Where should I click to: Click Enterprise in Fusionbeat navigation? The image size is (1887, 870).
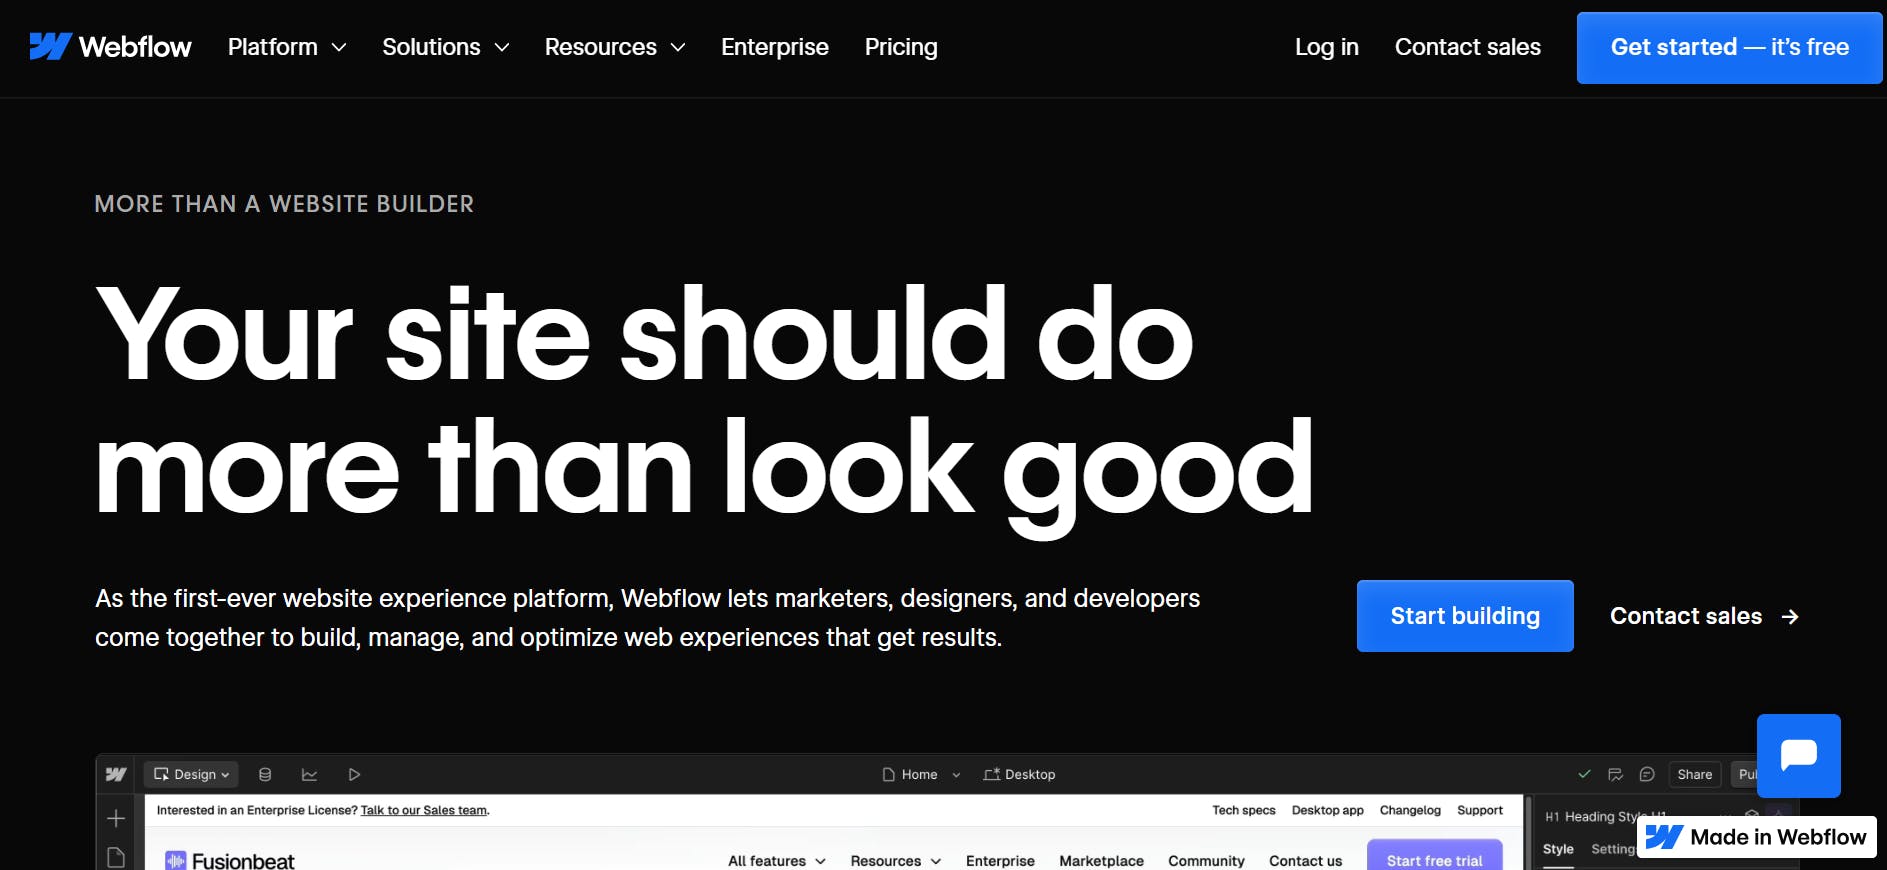(1000, 861)
